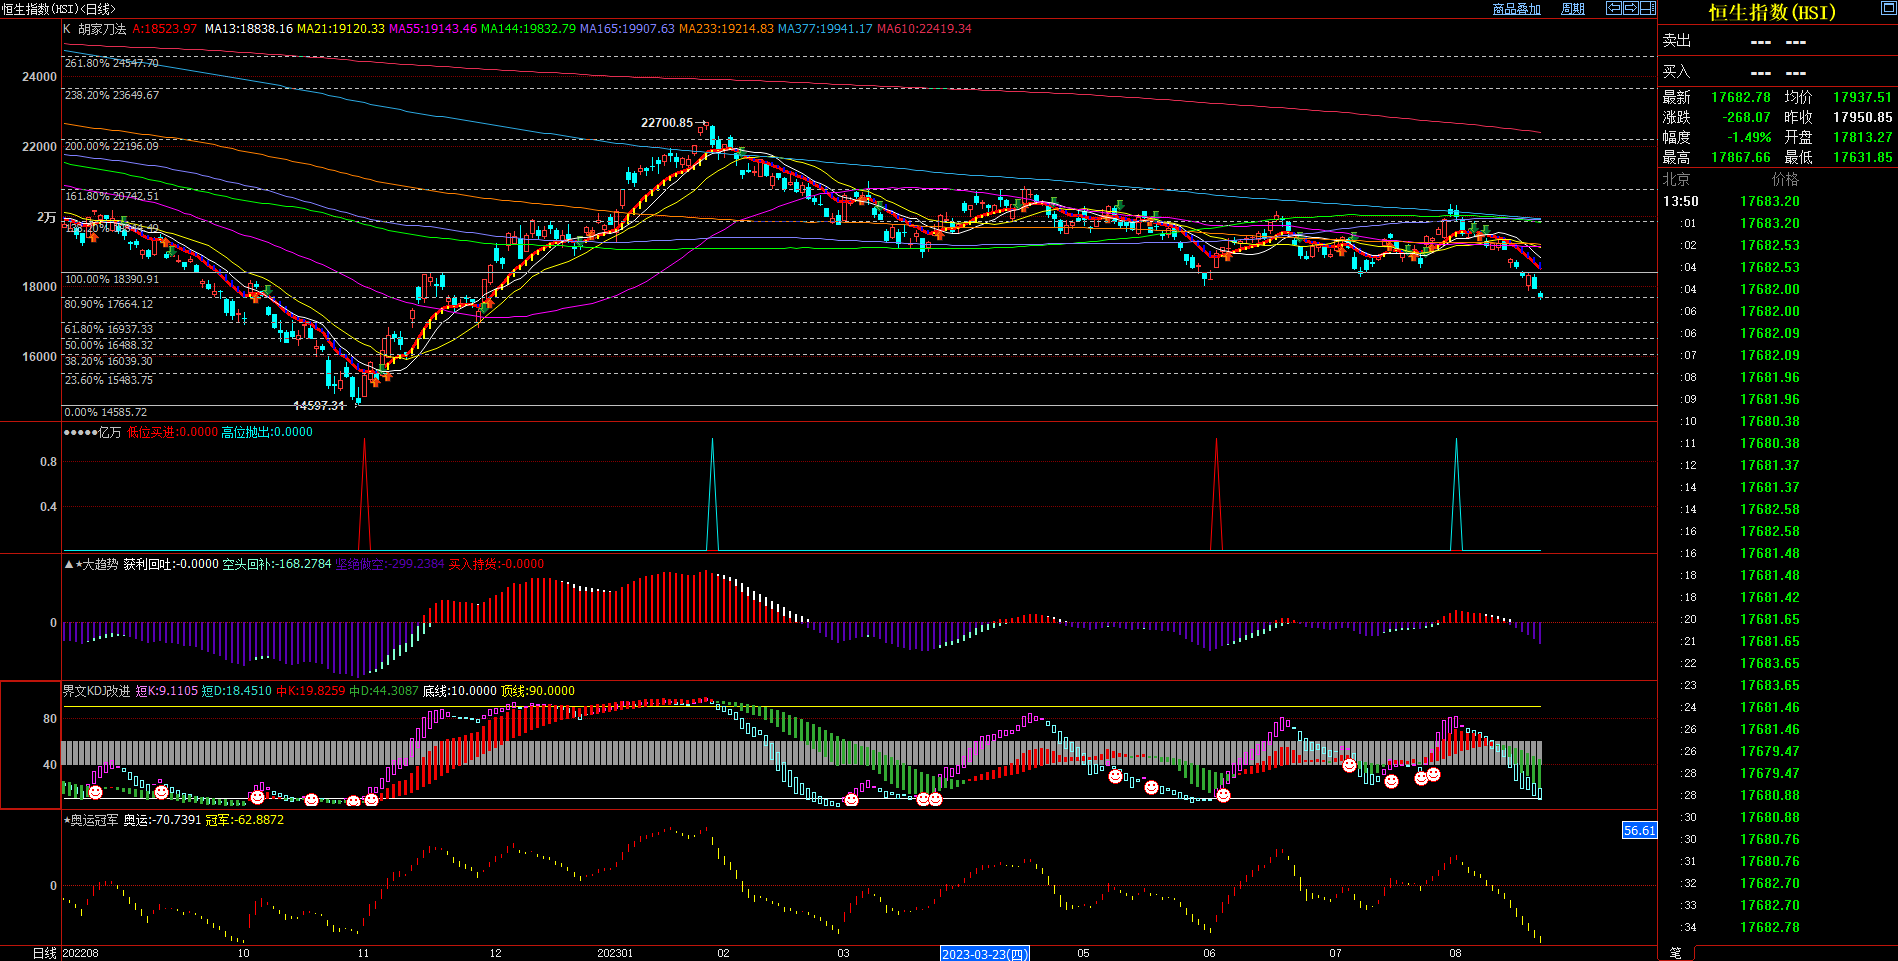Click the first smiley marker in KDJ panel
Image resolution: width=1898 pixels, height=961 pixels.
(96, 792)
